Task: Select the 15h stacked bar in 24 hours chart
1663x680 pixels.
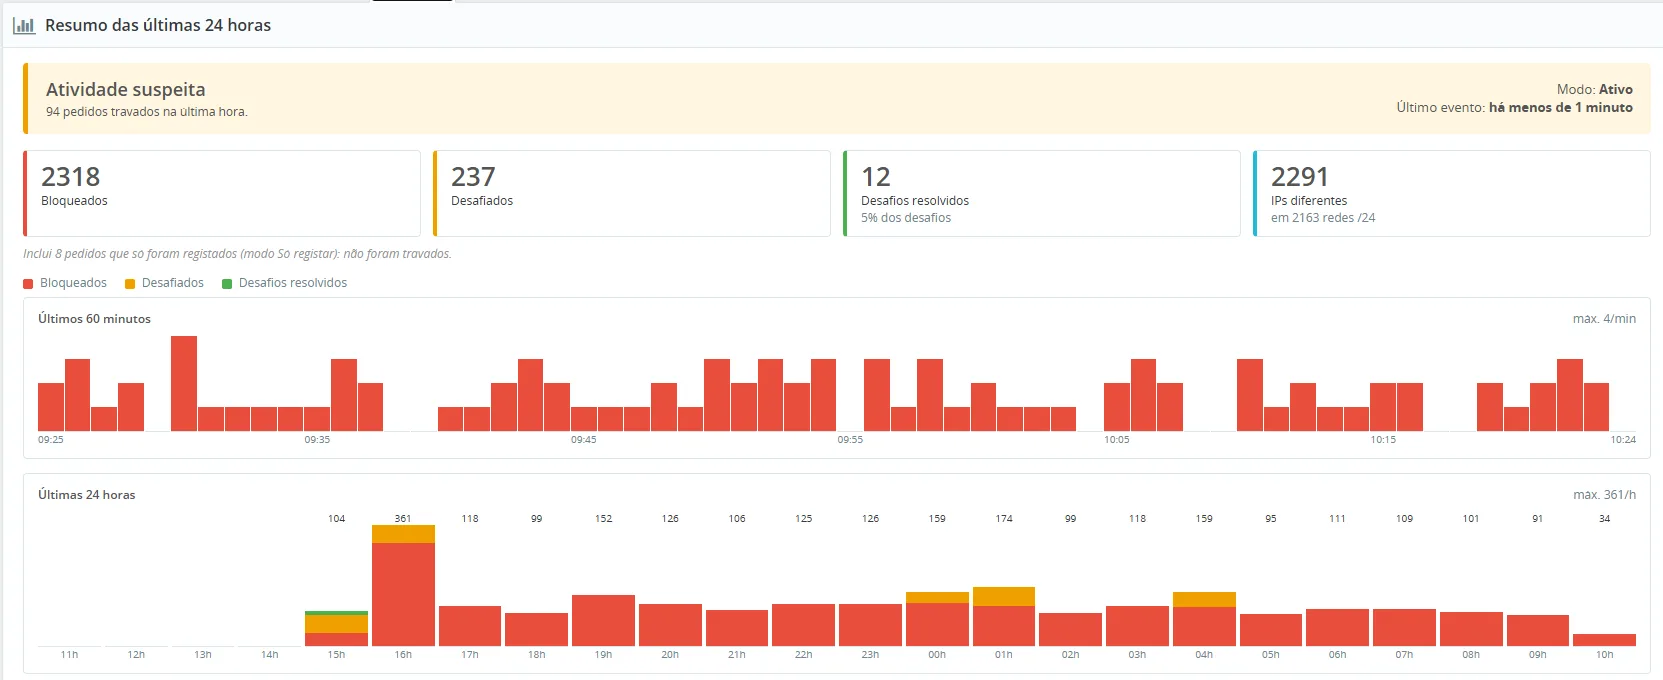Action: [x=336, y=628]
